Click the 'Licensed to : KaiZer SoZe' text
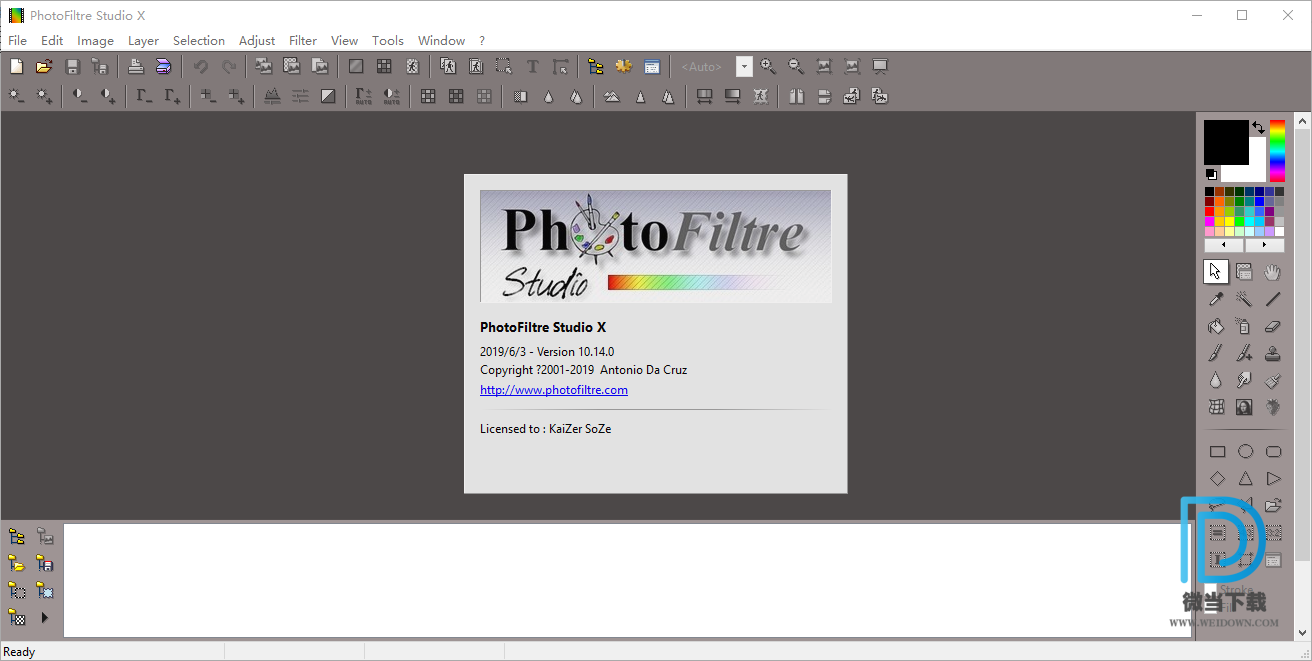1312x661 pixels. (545, 429)
